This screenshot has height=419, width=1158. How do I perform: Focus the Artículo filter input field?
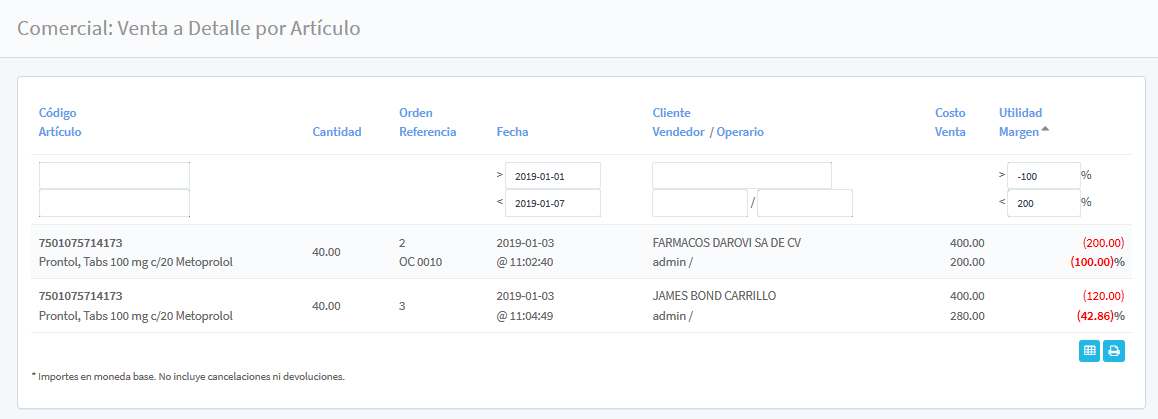pyautogui.click(x=114, y=203)
